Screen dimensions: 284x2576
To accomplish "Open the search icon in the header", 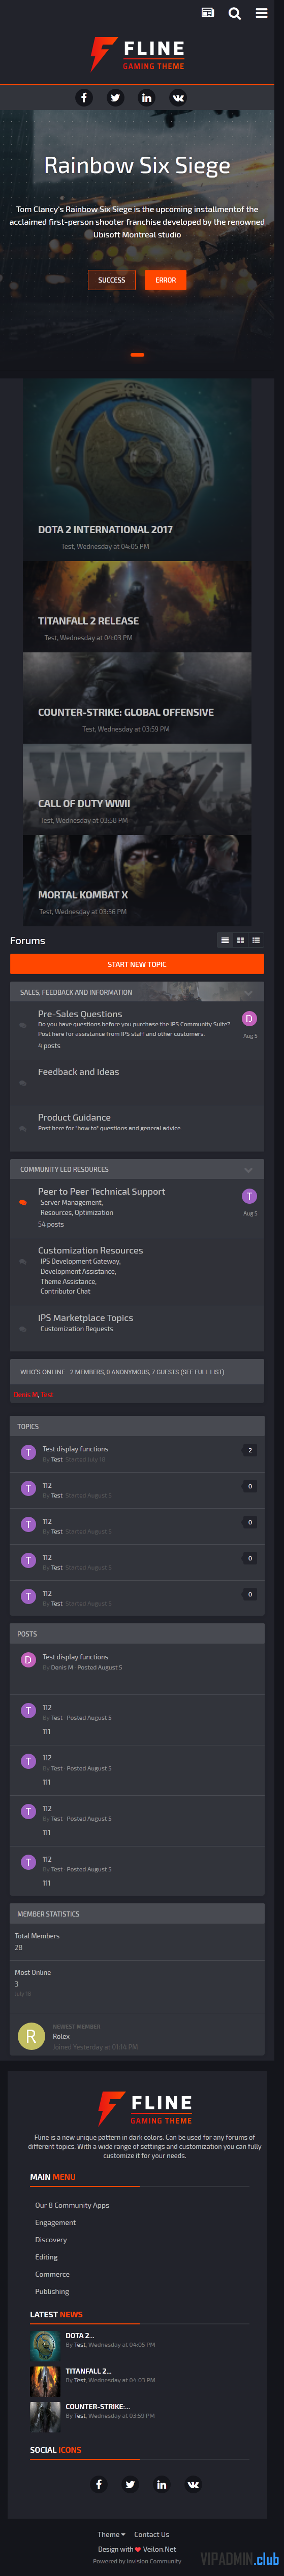I will point(234,13).
